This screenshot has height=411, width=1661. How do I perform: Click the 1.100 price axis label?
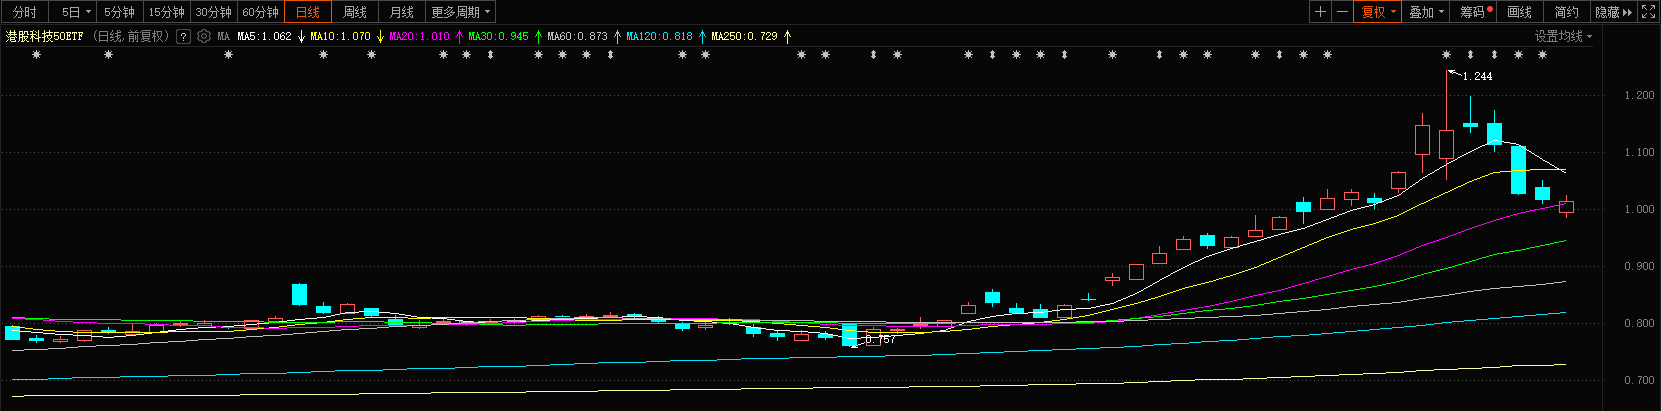pos(1639,153)
